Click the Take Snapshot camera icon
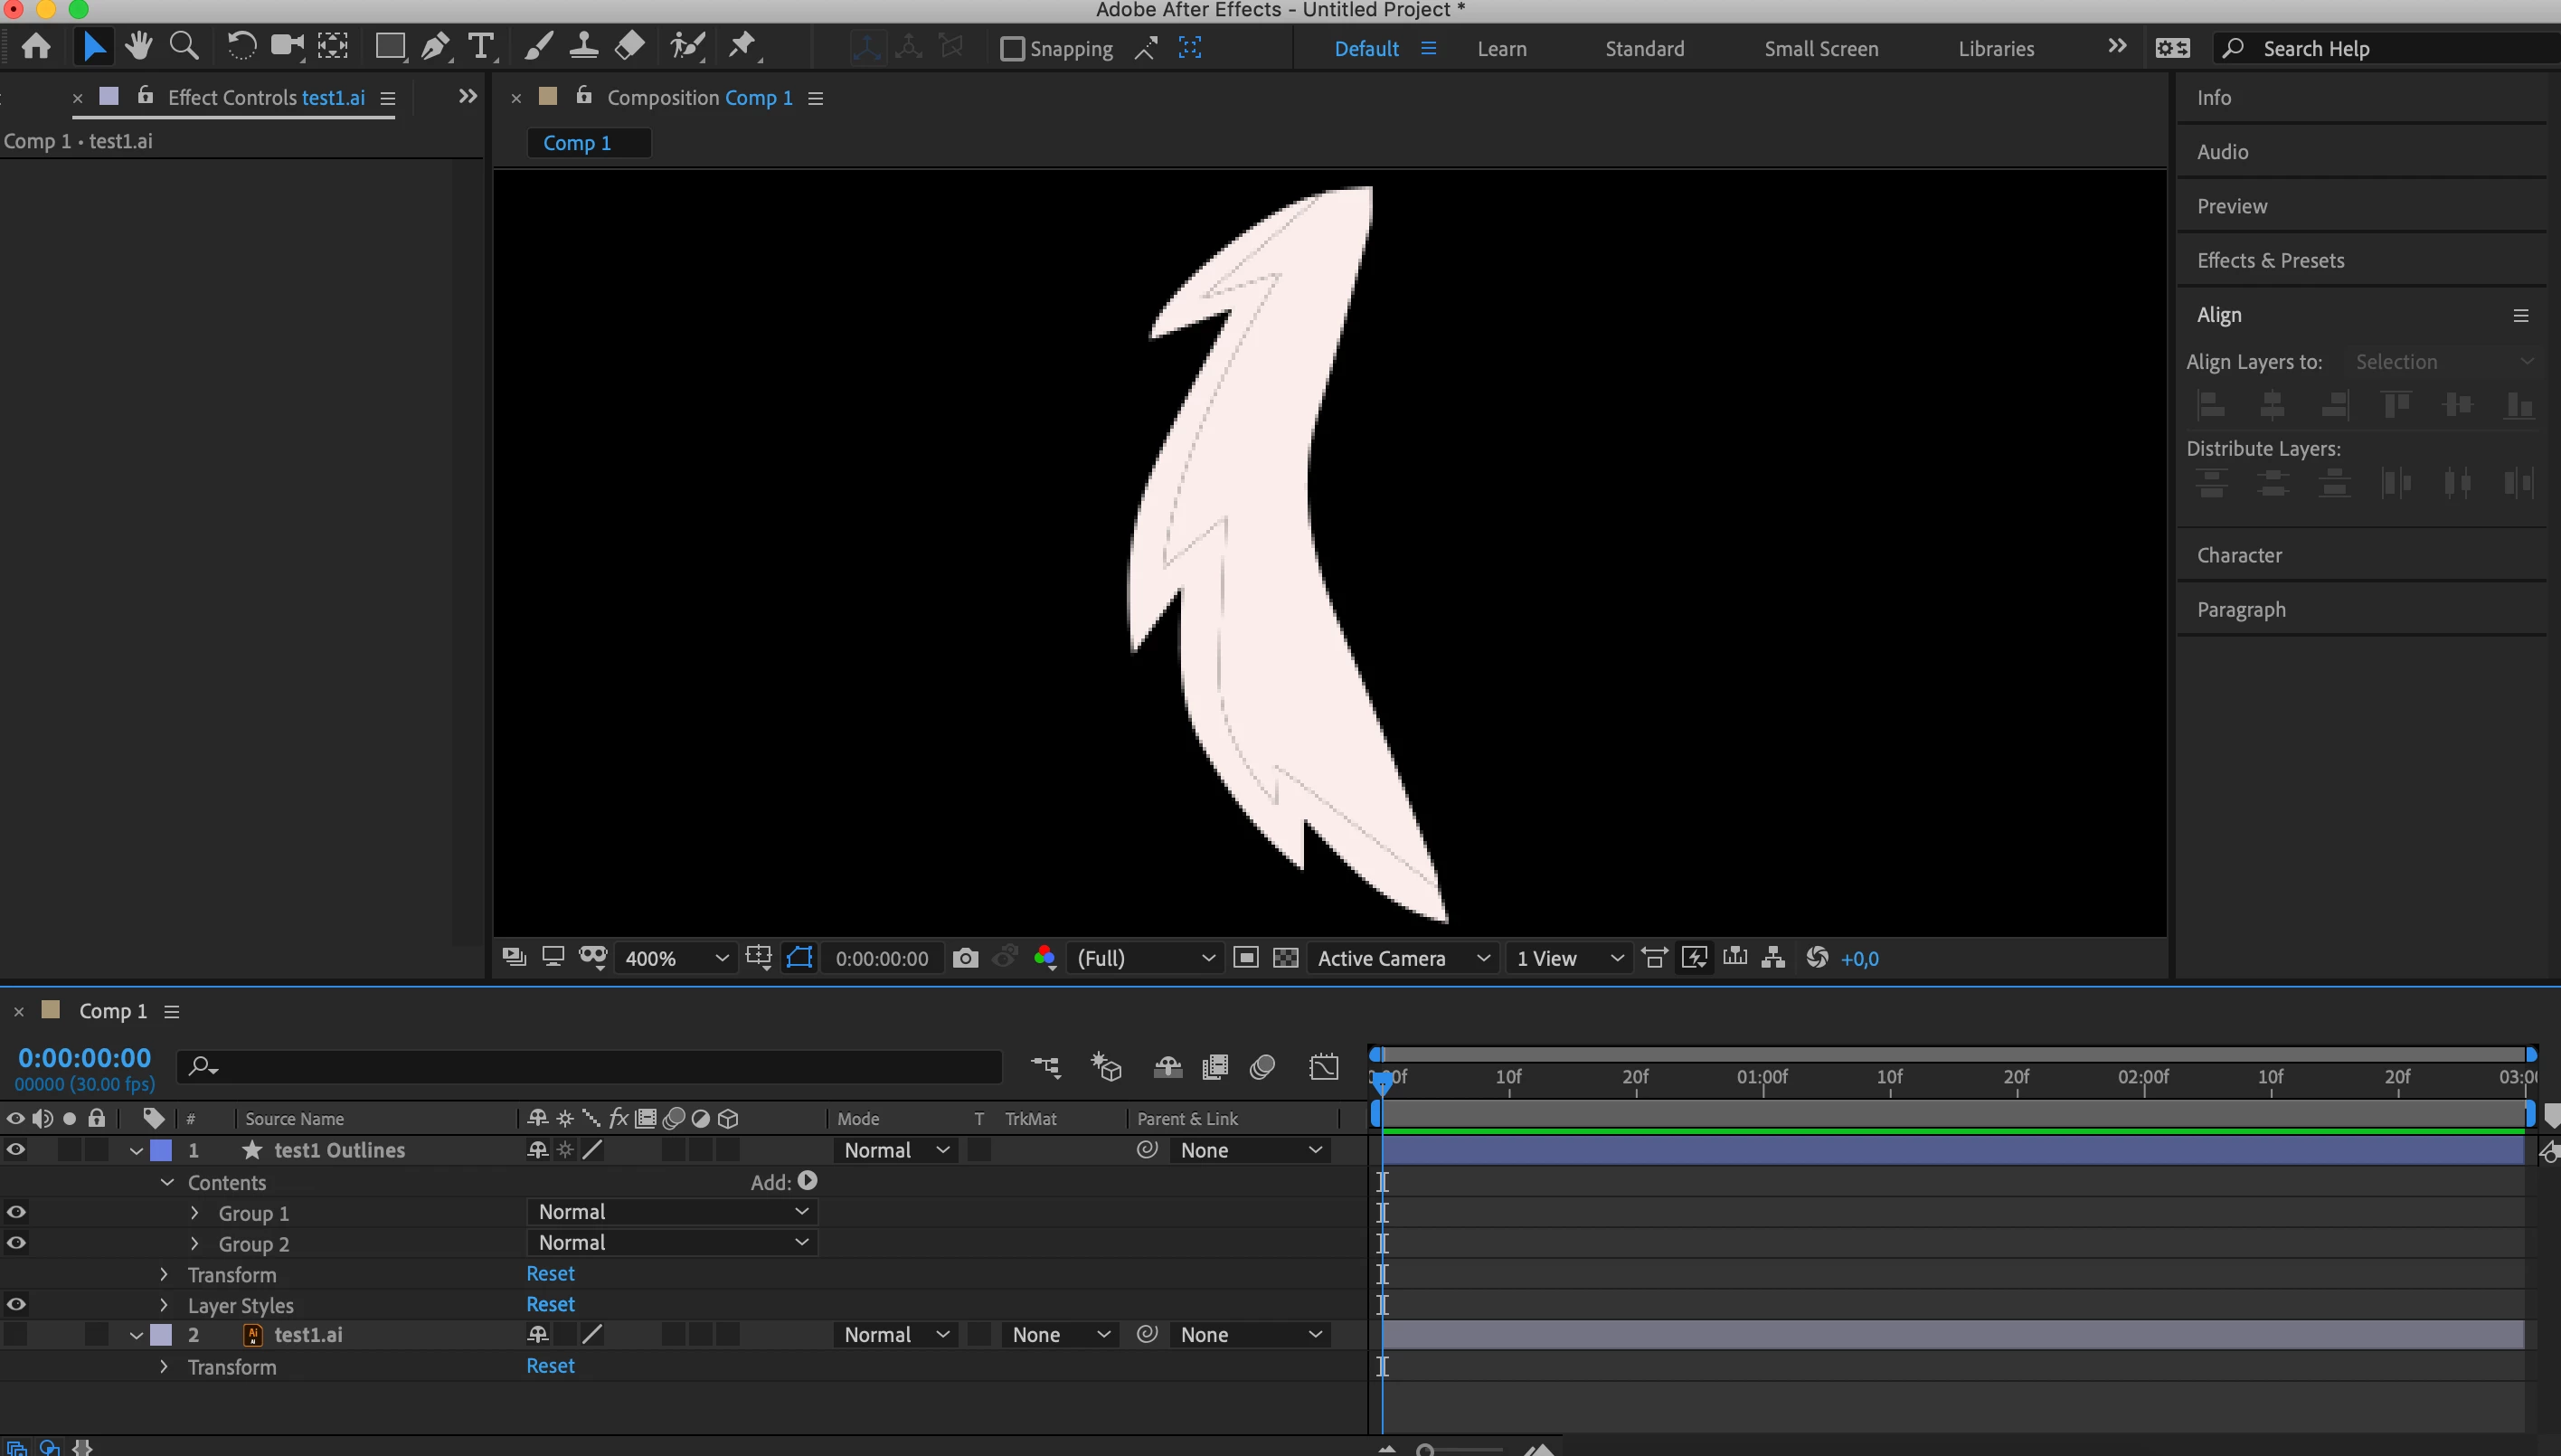 tap(965, 958)
